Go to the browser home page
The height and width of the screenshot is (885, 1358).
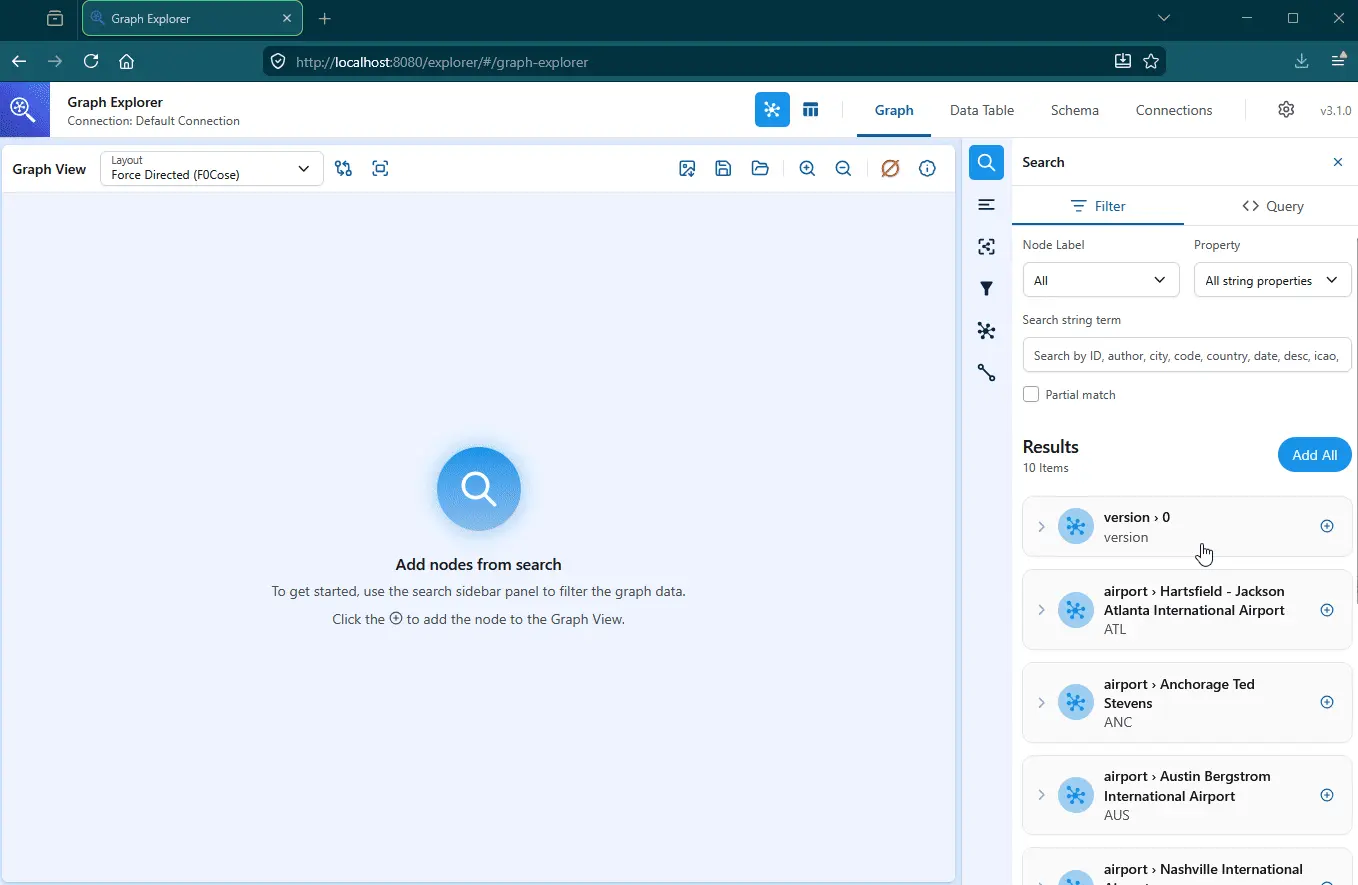coord(126,61)
